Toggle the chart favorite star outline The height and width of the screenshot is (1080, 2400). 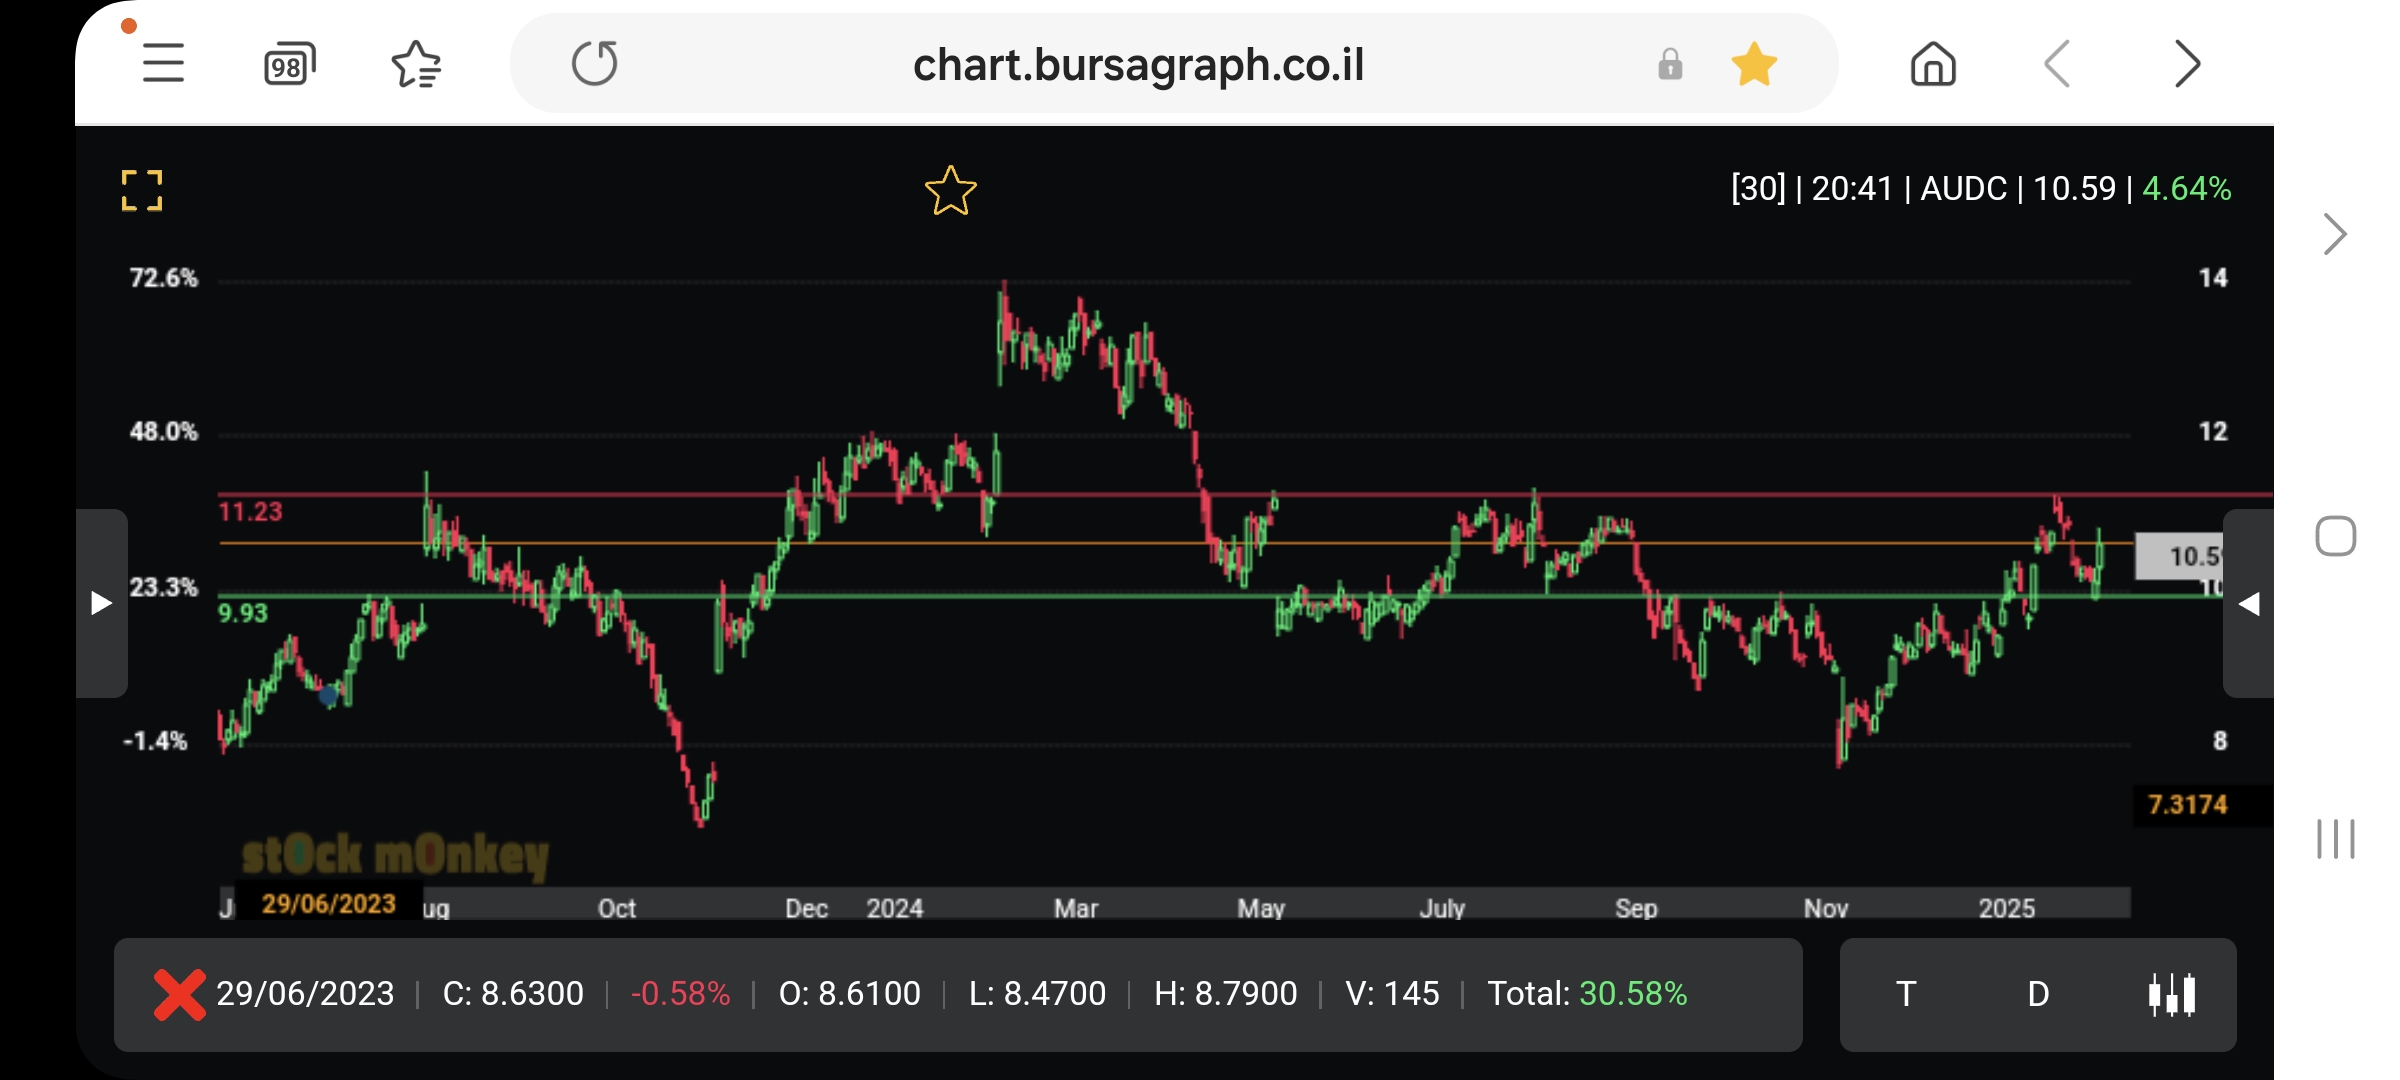950,191
